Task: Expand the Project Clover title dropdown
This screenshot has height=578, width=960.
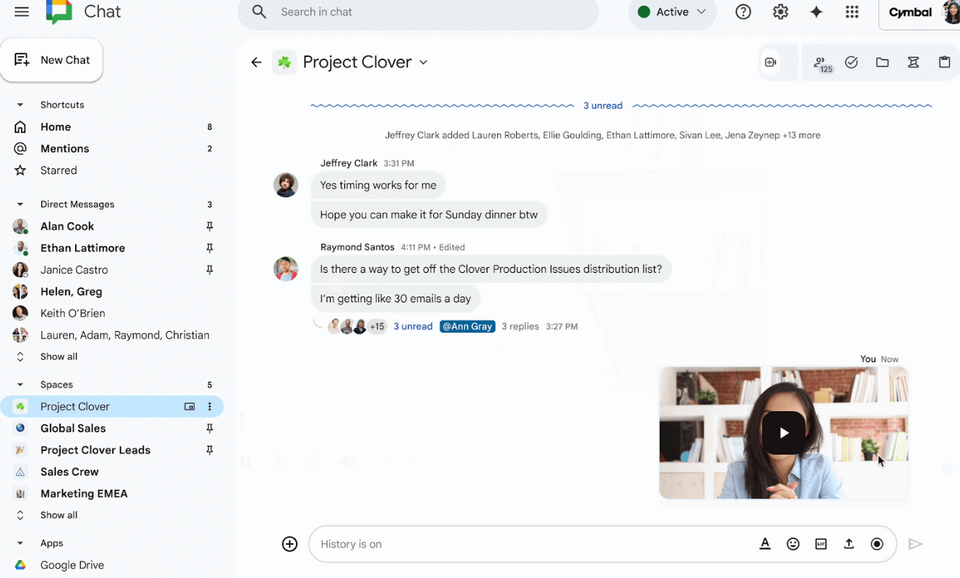Action: (x=423, y=62)
